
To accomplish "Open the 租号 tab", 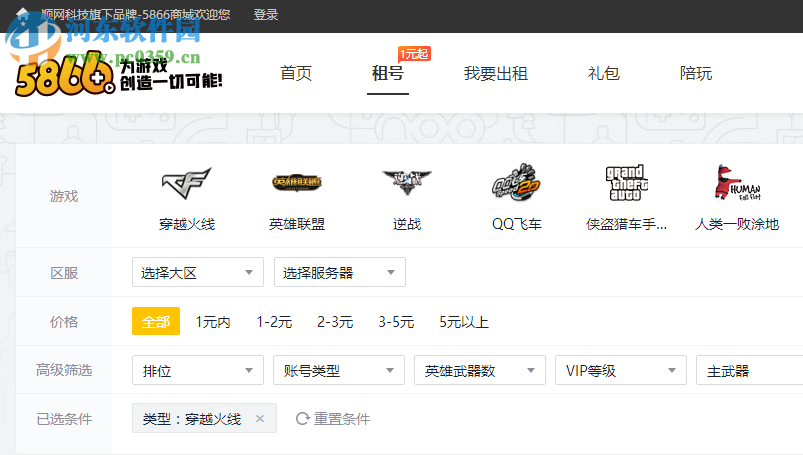I will (x=388, y=73).
